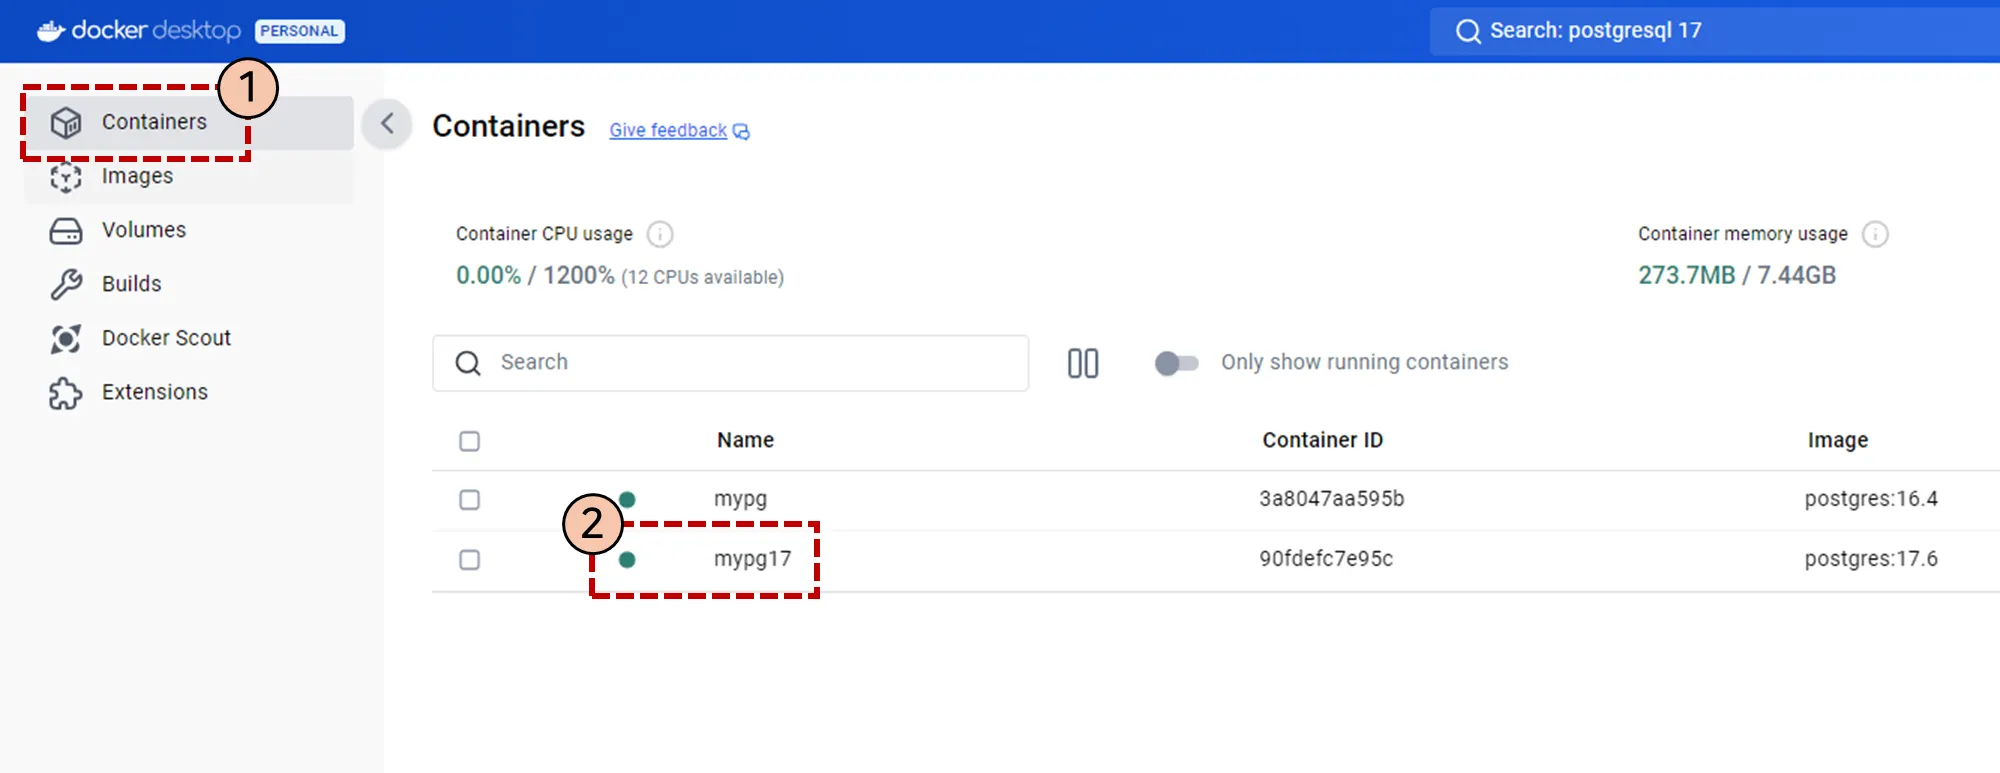Click the 0.00% / 1200% CPU usage value
Viewport: 2000px width, 773px height.
535,276
